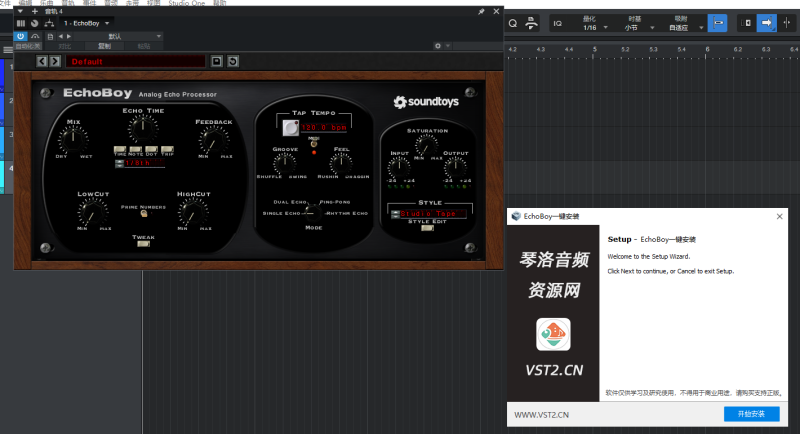Toggle the blue snap button

click(x=717, y=22)
